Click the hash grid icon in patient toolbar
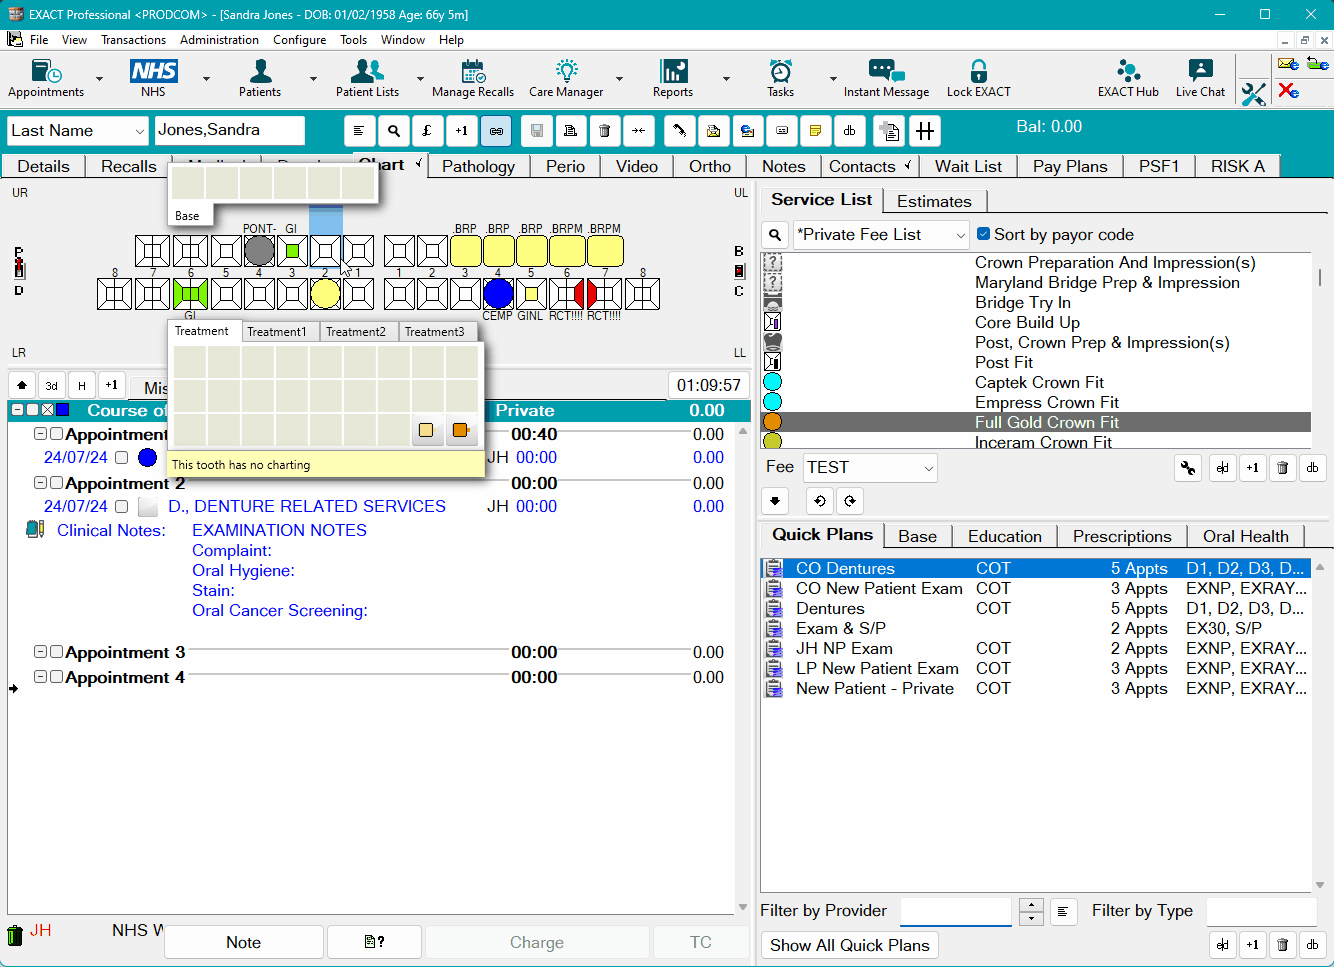This screenshot has width=1334, height=967. click(x=925, y=131)
